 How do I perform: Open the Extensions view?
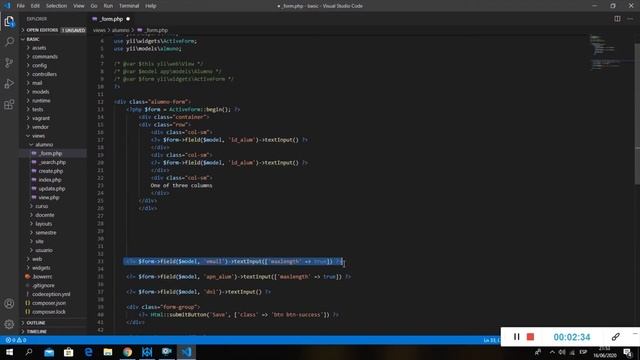tap(9, 104)
